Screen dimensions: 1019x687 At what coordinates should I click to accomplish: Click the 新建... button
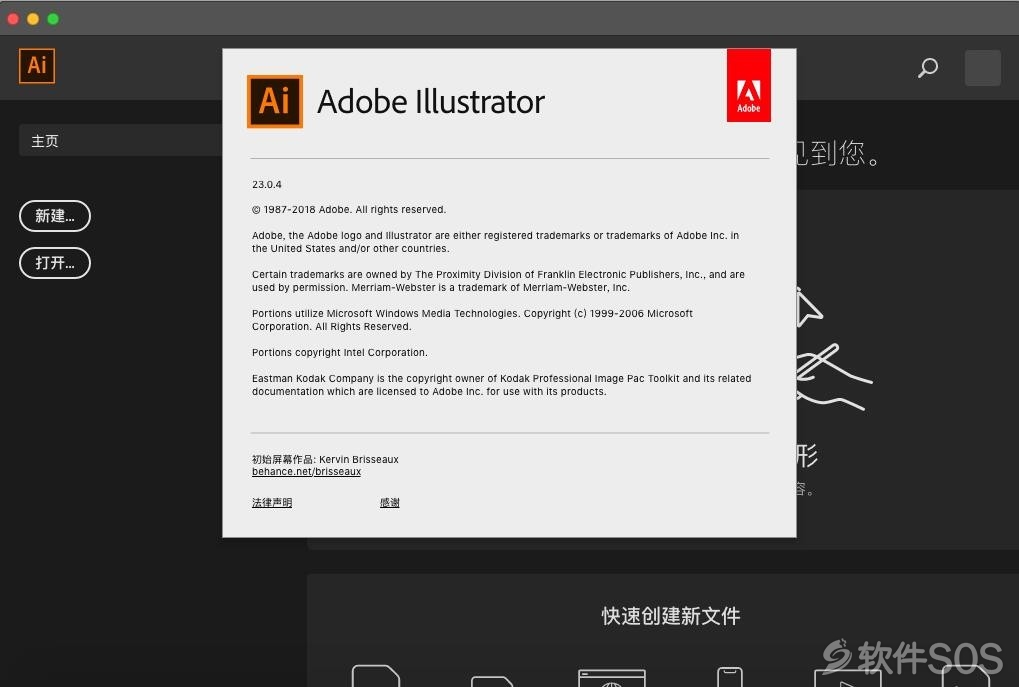(x=55, y=216)
